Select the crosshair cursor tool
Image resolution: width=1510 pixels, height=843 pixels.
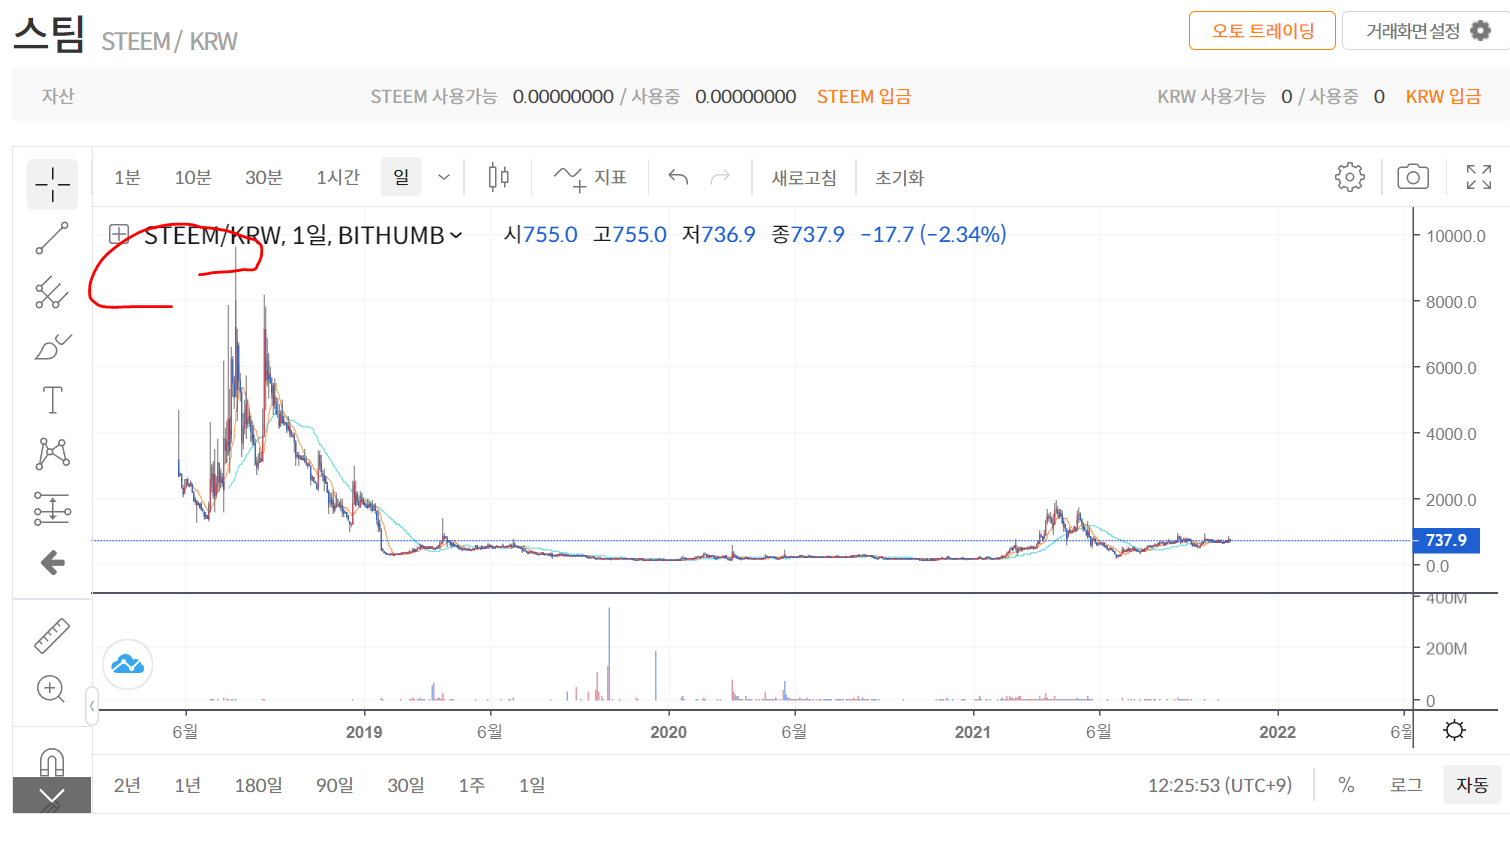pos(52,184)
